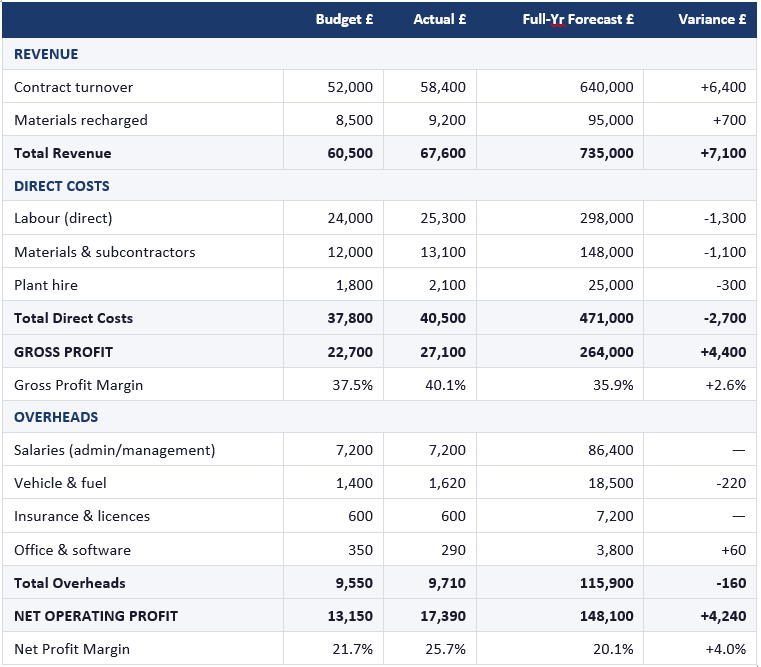Click the Actual £ column header

(x=440, y=19)
